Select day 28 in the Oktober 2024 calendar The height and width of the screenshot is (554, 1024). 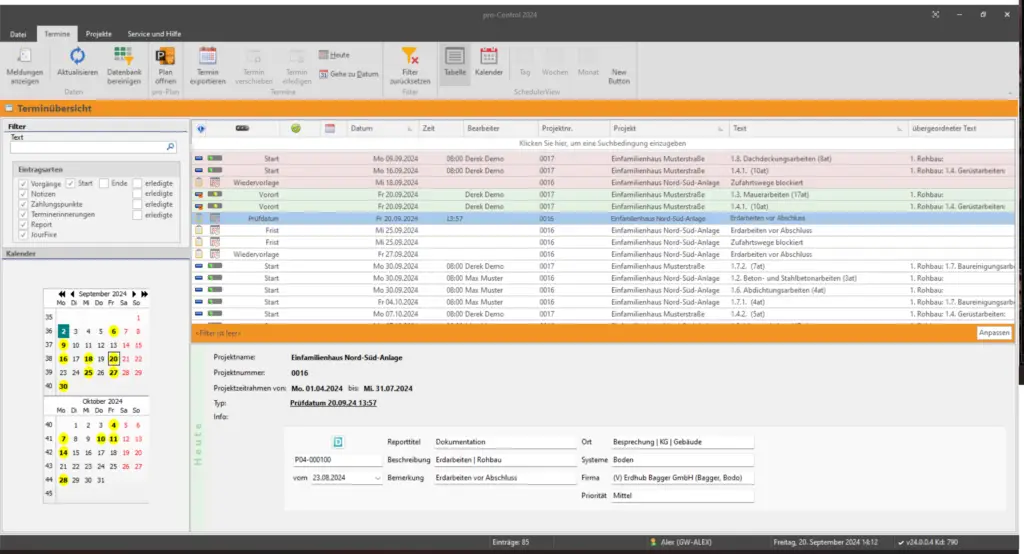63,480
